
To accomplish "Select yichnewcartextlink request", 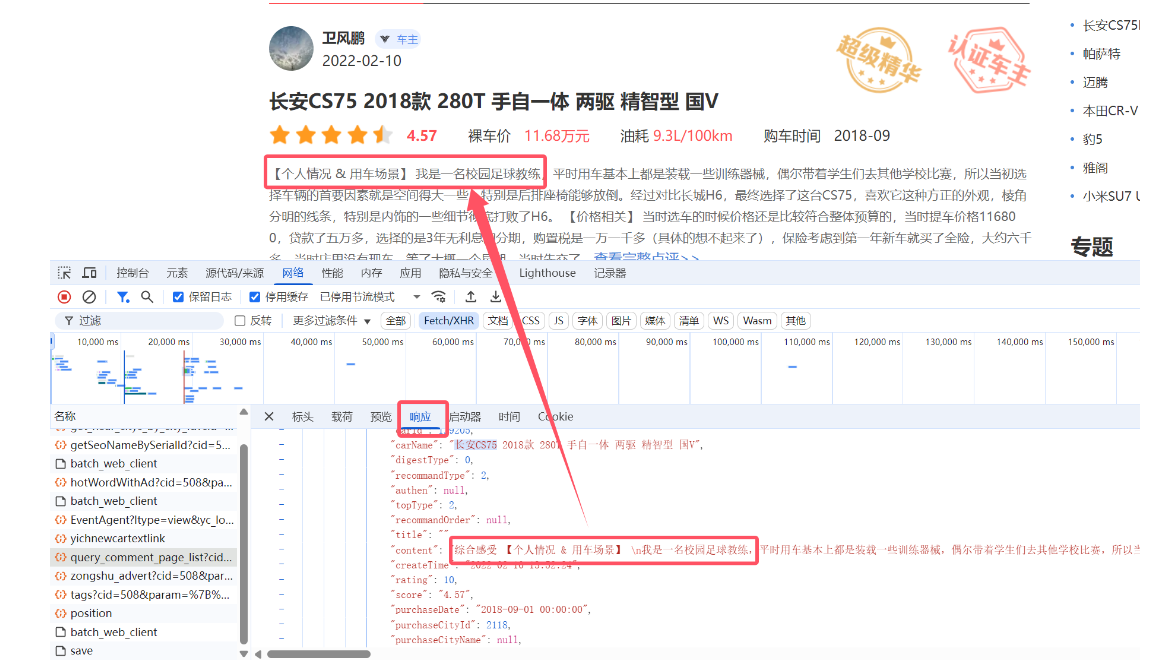I will pyautogui.click(x=145, y=538).
